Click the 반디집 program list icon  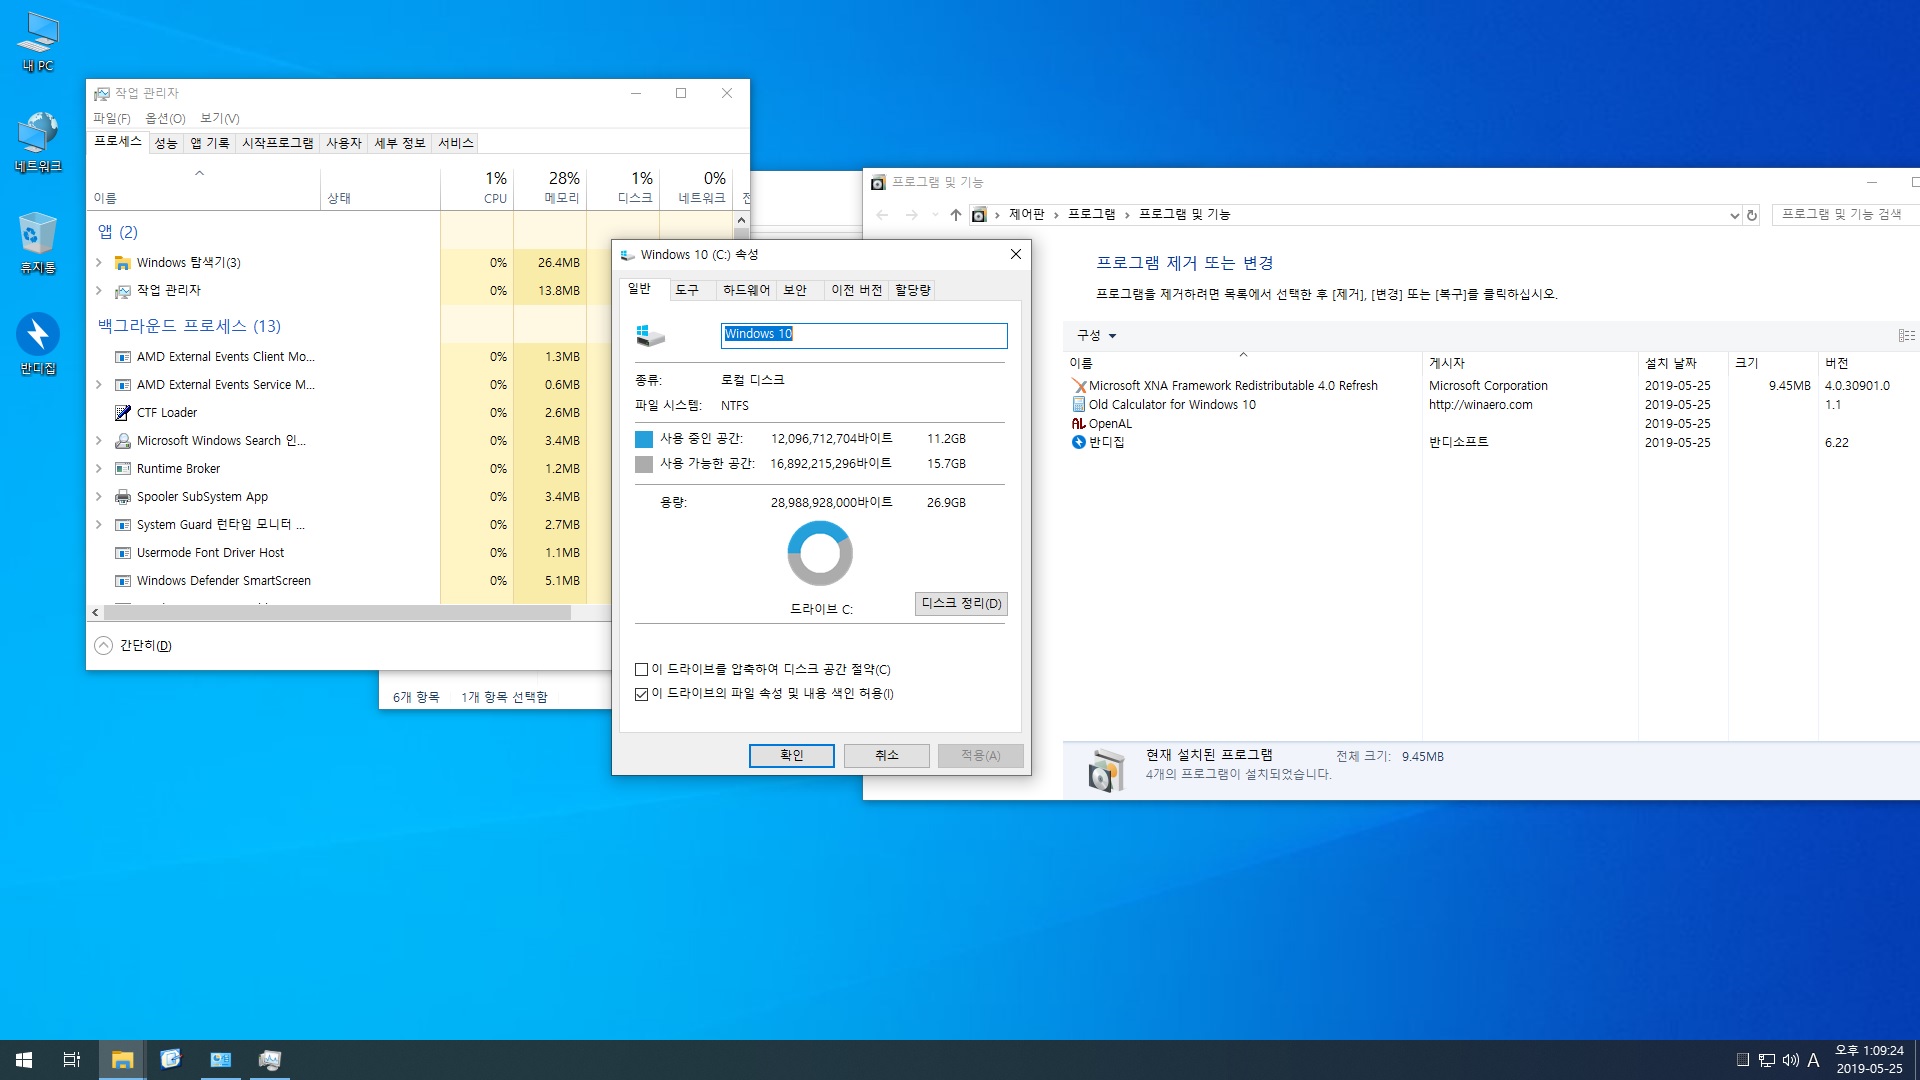click(x=1079, y=443)
